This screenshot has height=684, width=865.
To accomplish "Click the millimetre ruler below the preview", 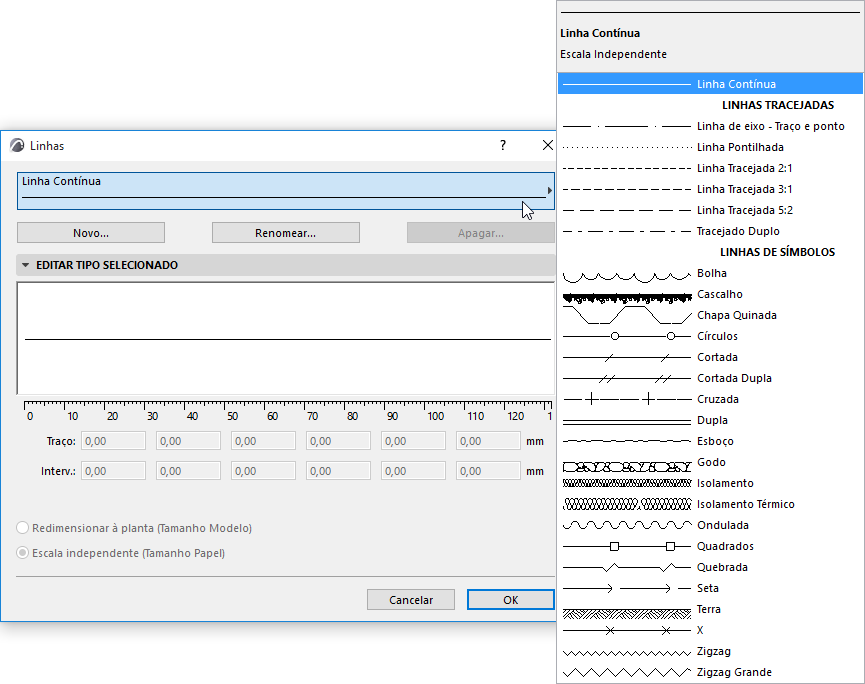I will click(287, 412).
